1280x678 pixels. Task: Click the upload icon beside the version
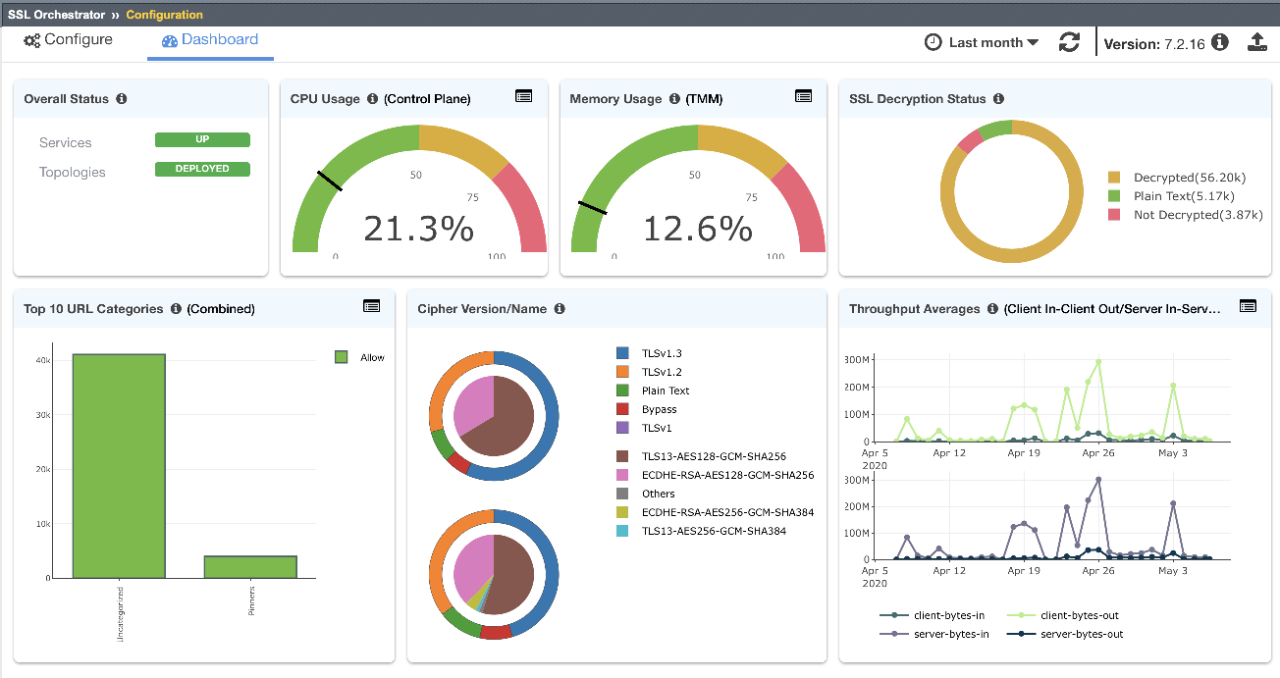pos(1258,42)
